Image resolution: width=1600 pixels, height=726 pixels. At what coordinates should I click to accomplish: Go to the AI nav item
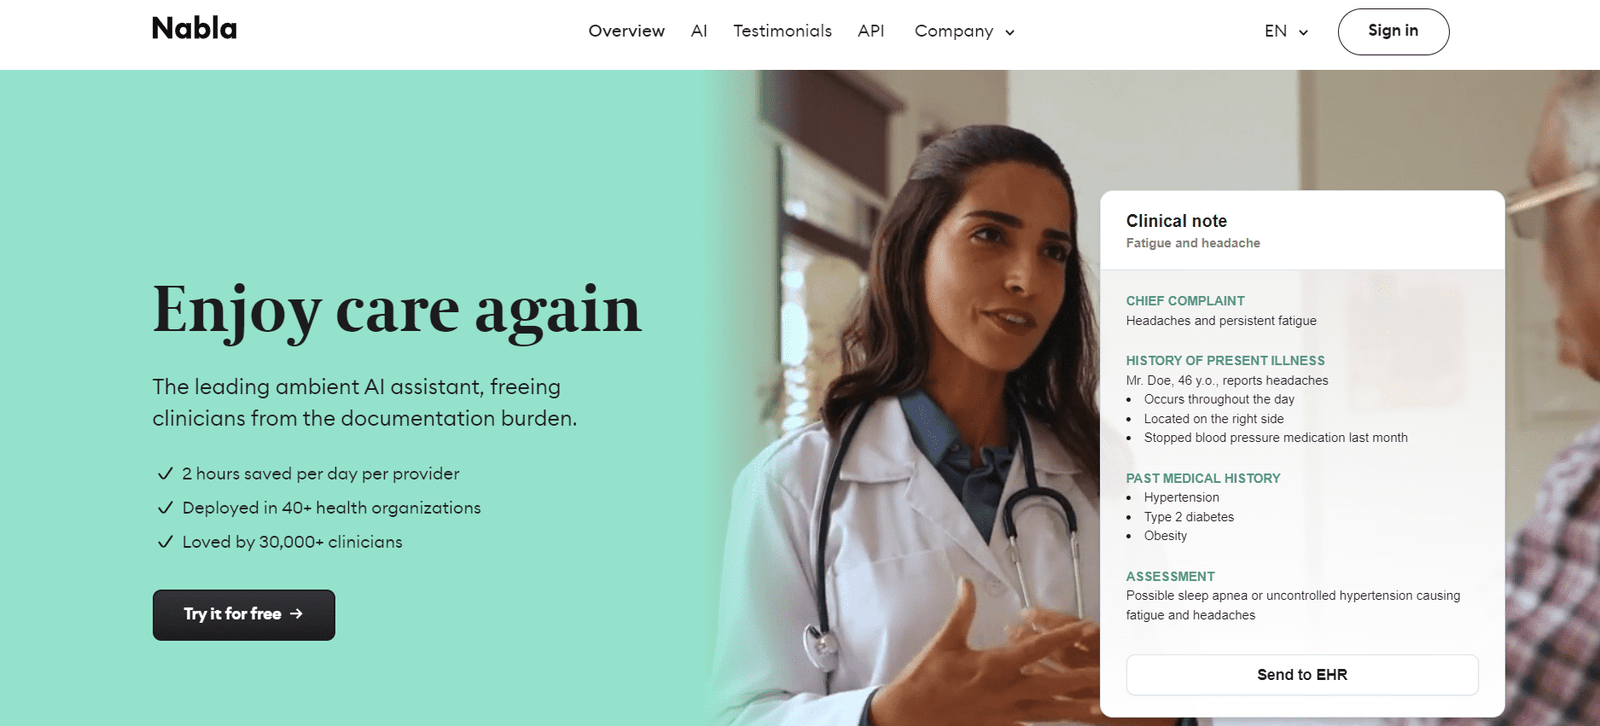pyautogui.click(x=699, y=31)
